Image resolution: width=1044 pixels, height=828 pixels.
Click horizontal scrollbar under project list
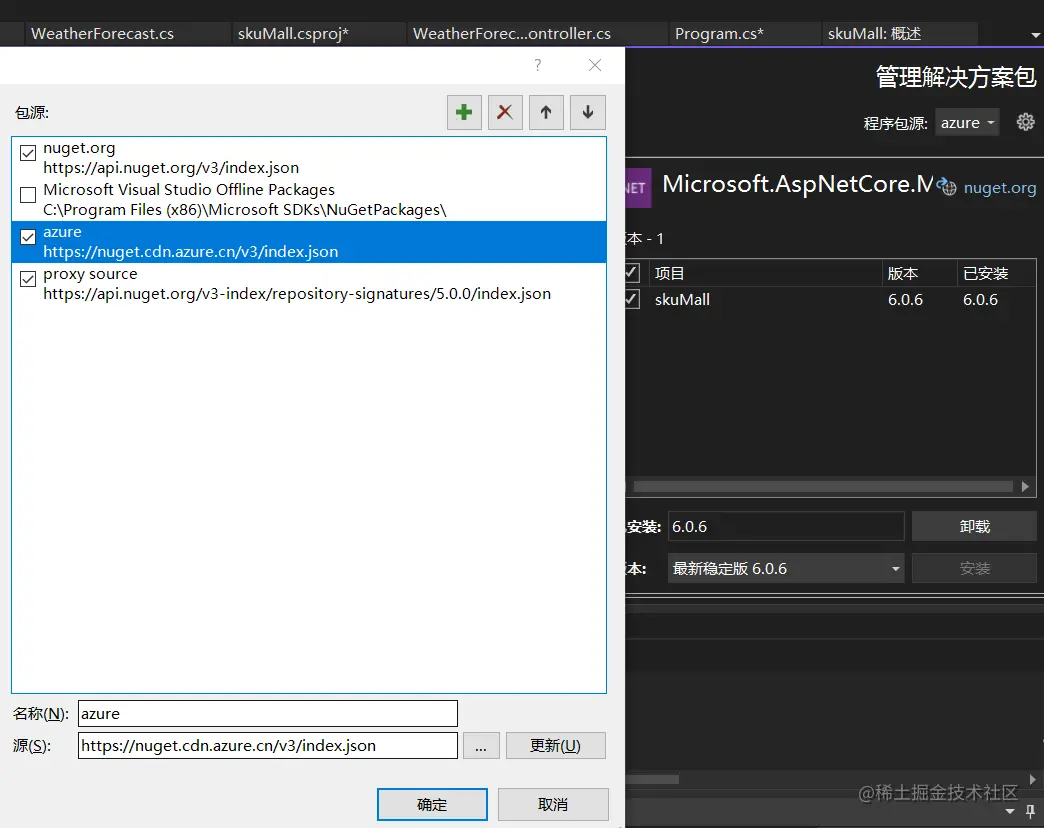[x=823, y=487]
